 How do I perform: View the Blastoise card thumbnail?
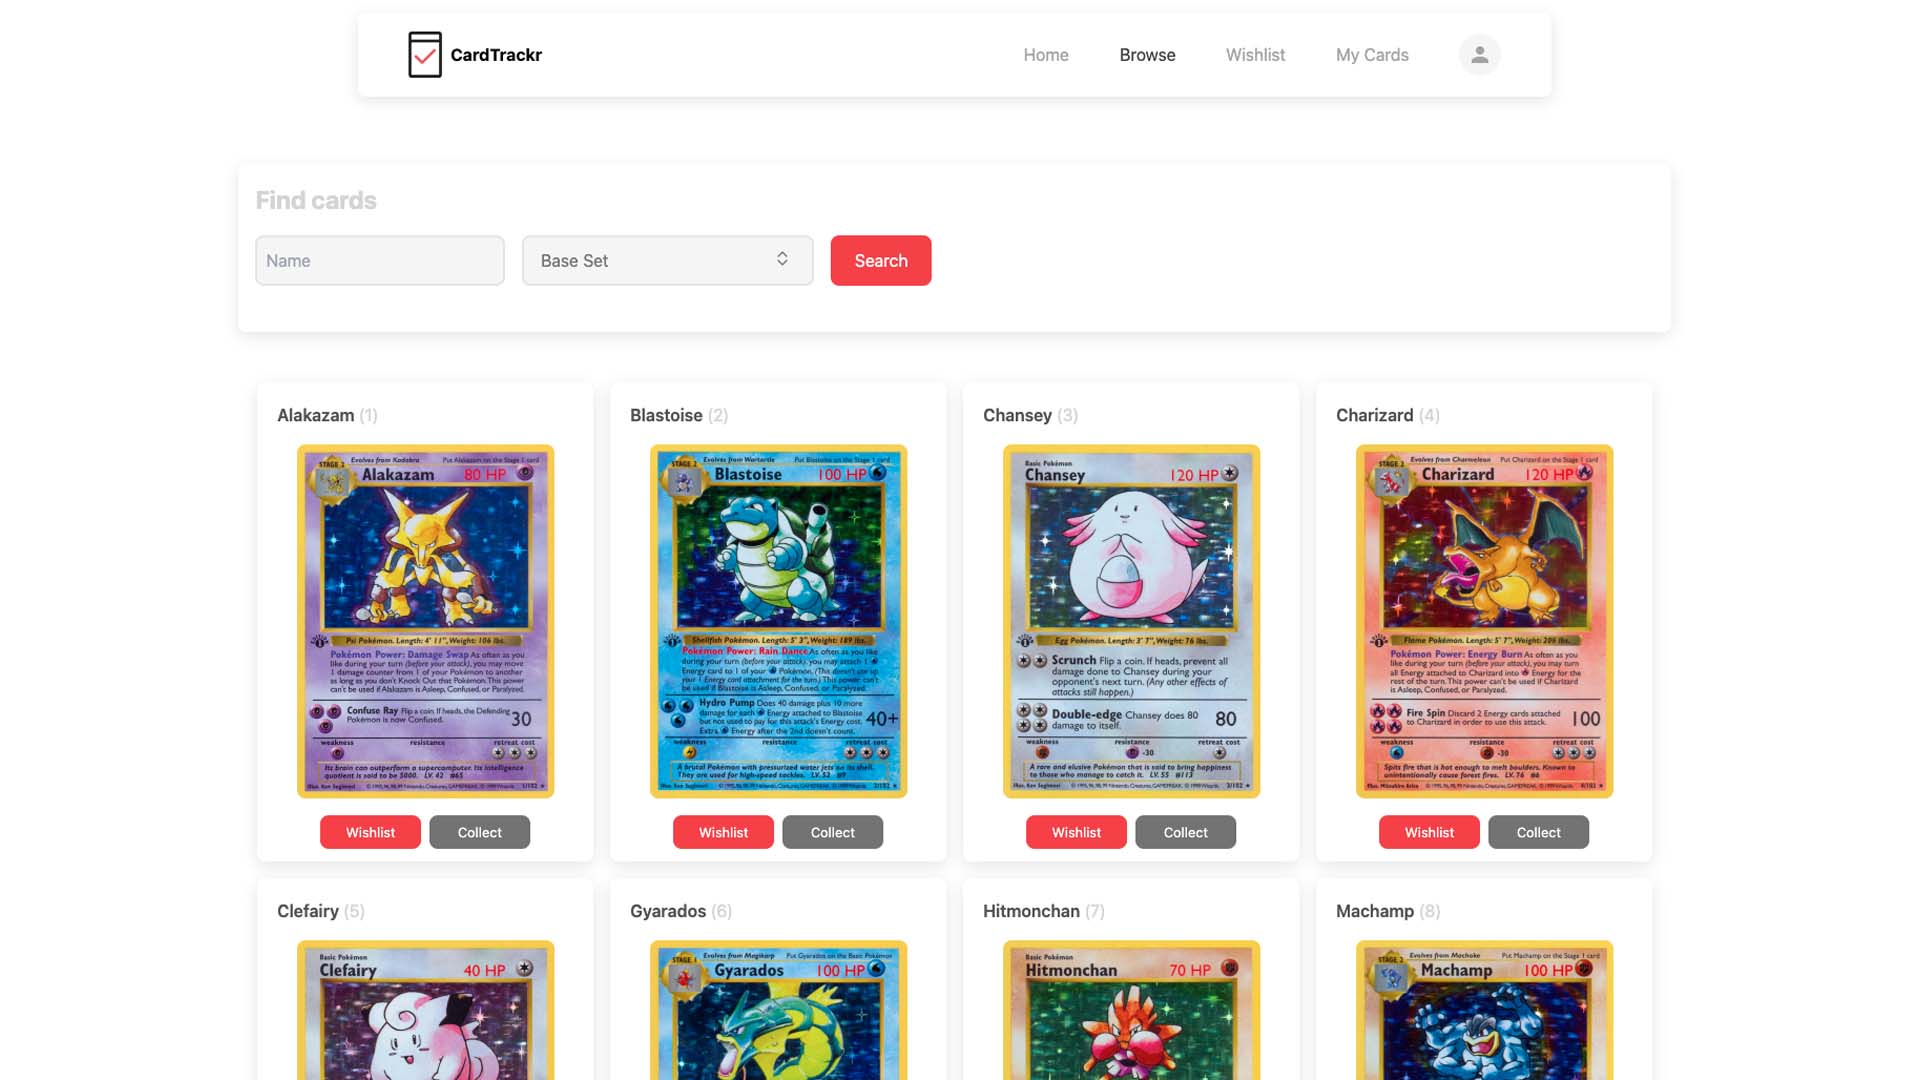click(x=778, y=621)
